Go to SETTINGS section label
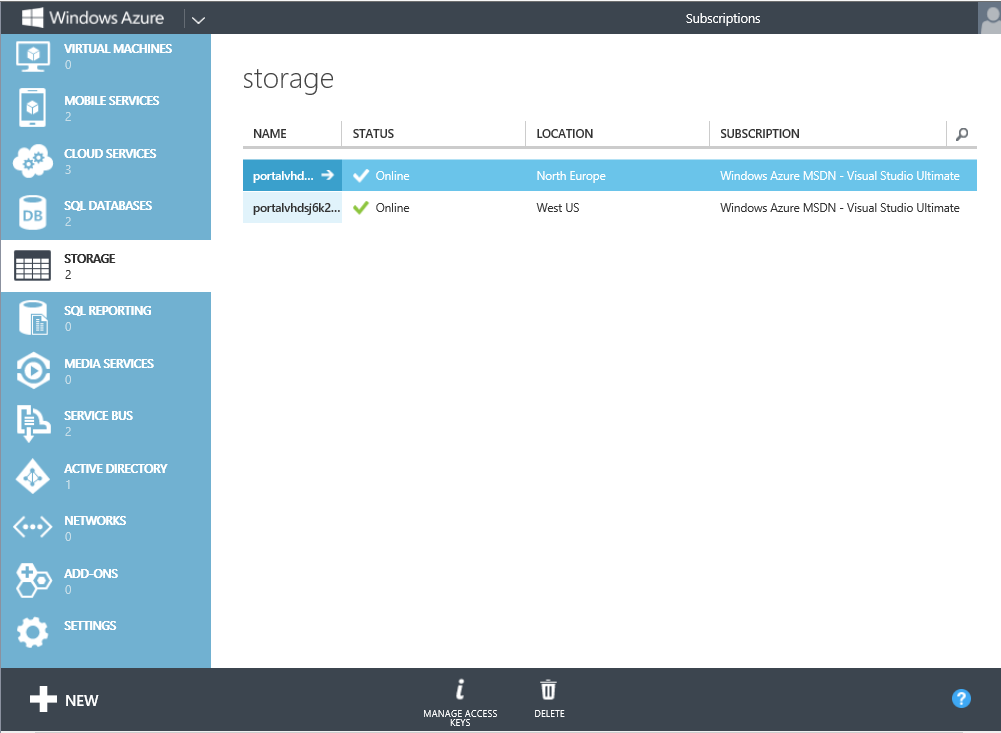 tap(90, 625)
